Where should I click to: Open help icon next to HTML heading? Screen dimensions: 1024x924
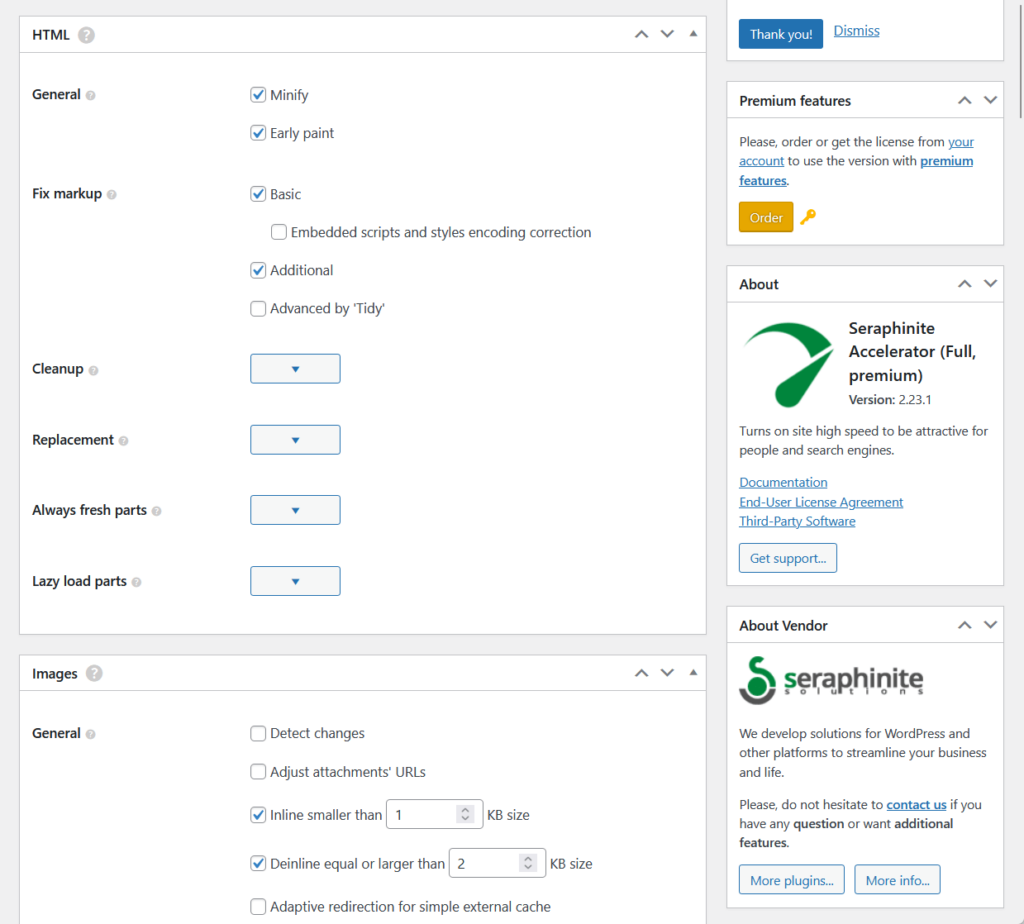click(x=86, y=35)
